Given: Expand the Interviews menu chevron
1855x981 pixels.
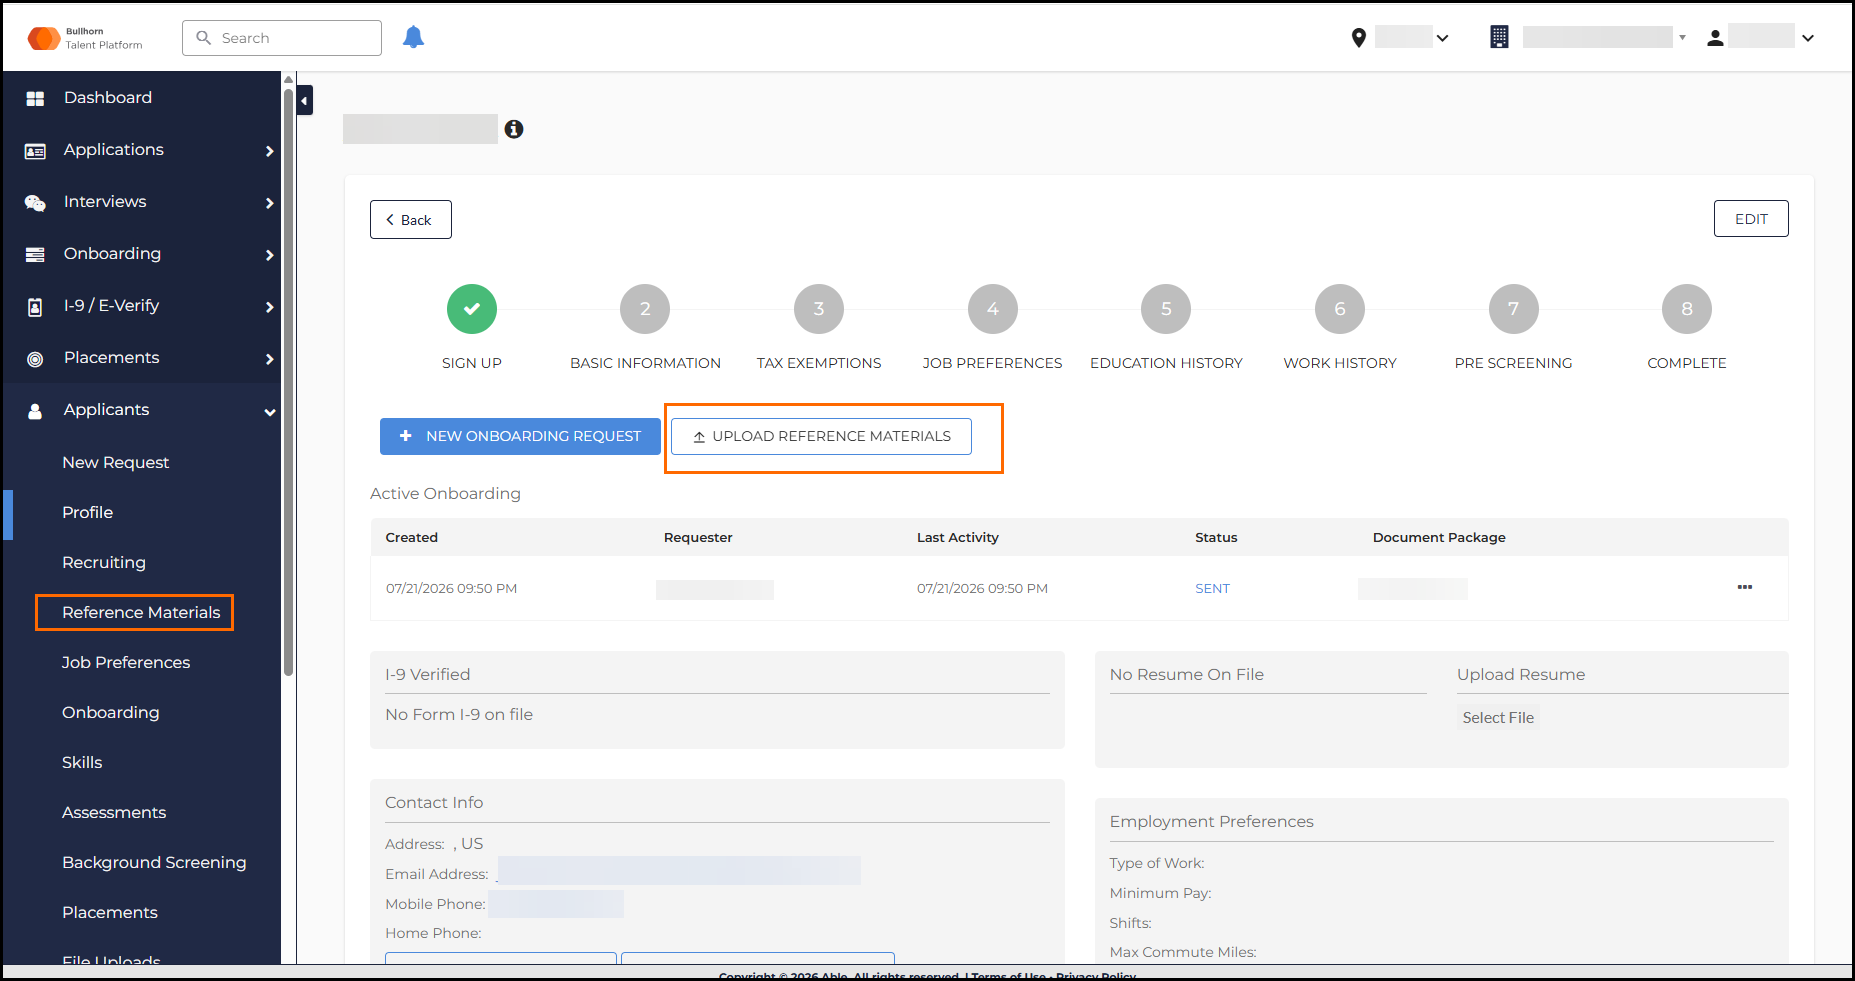Looking at the screenshot, I should click(x=269, y=203).
